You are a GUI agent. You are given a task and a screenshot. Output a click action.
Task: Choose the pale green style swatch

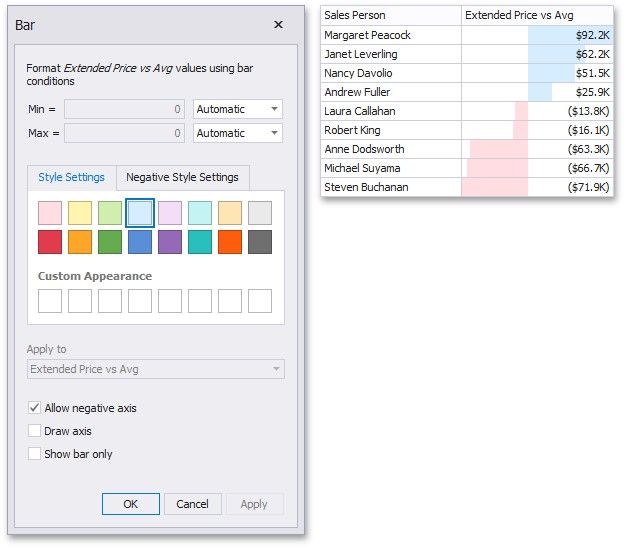pos(110,212)
